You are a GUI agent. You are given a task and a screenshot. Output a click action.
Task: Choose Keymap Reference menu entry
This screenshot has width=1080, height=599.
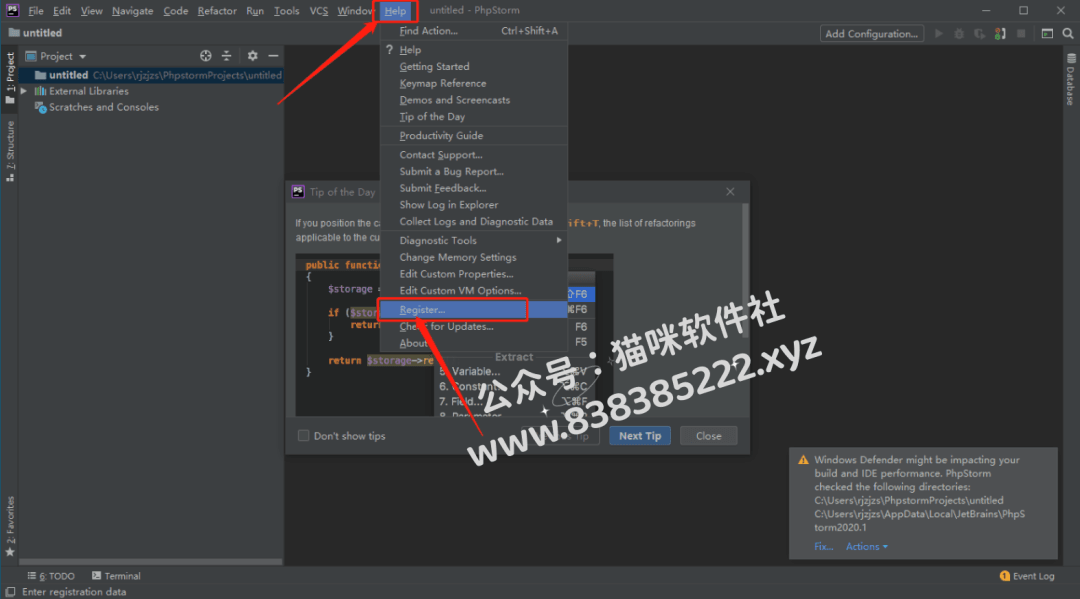point(473,83)
